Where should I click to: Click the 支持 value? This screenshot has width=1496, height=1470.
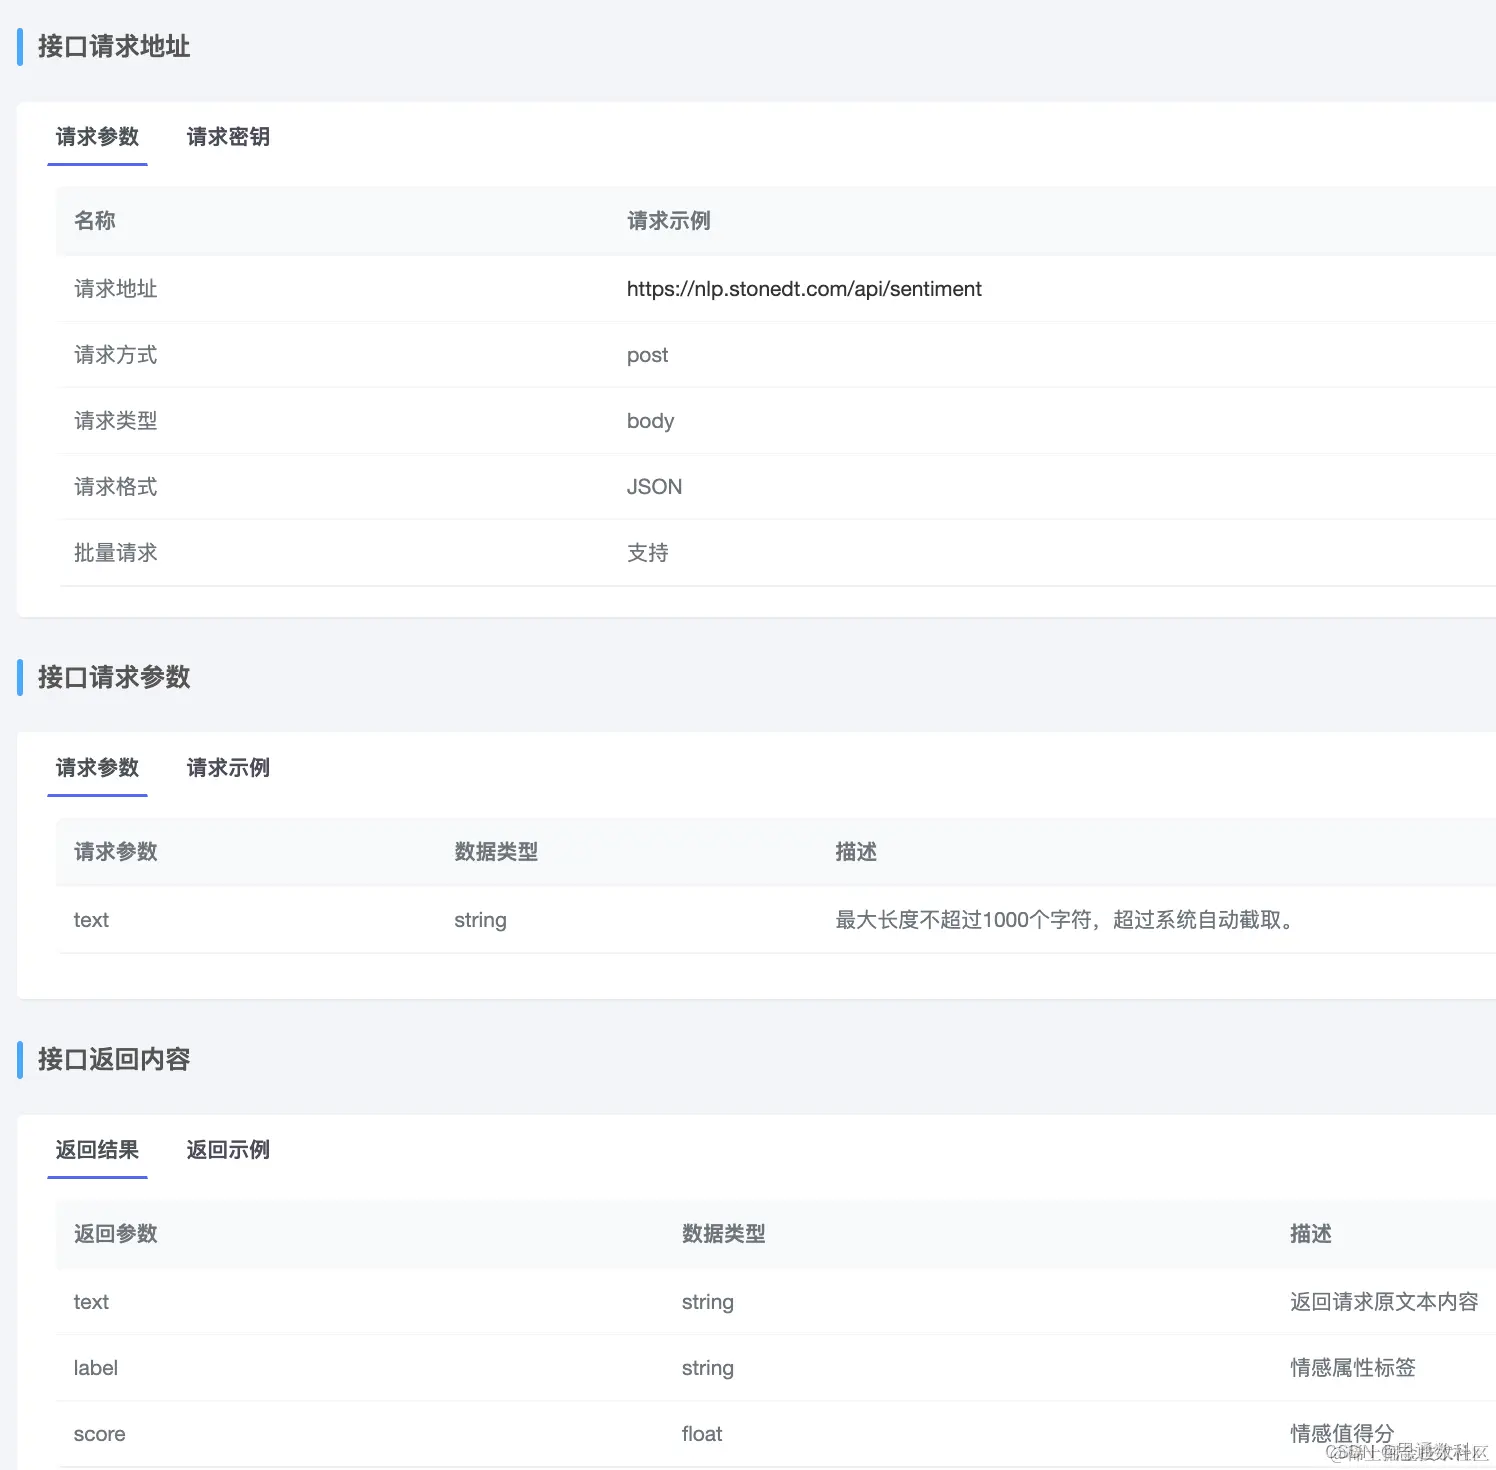tap(647, 553)
